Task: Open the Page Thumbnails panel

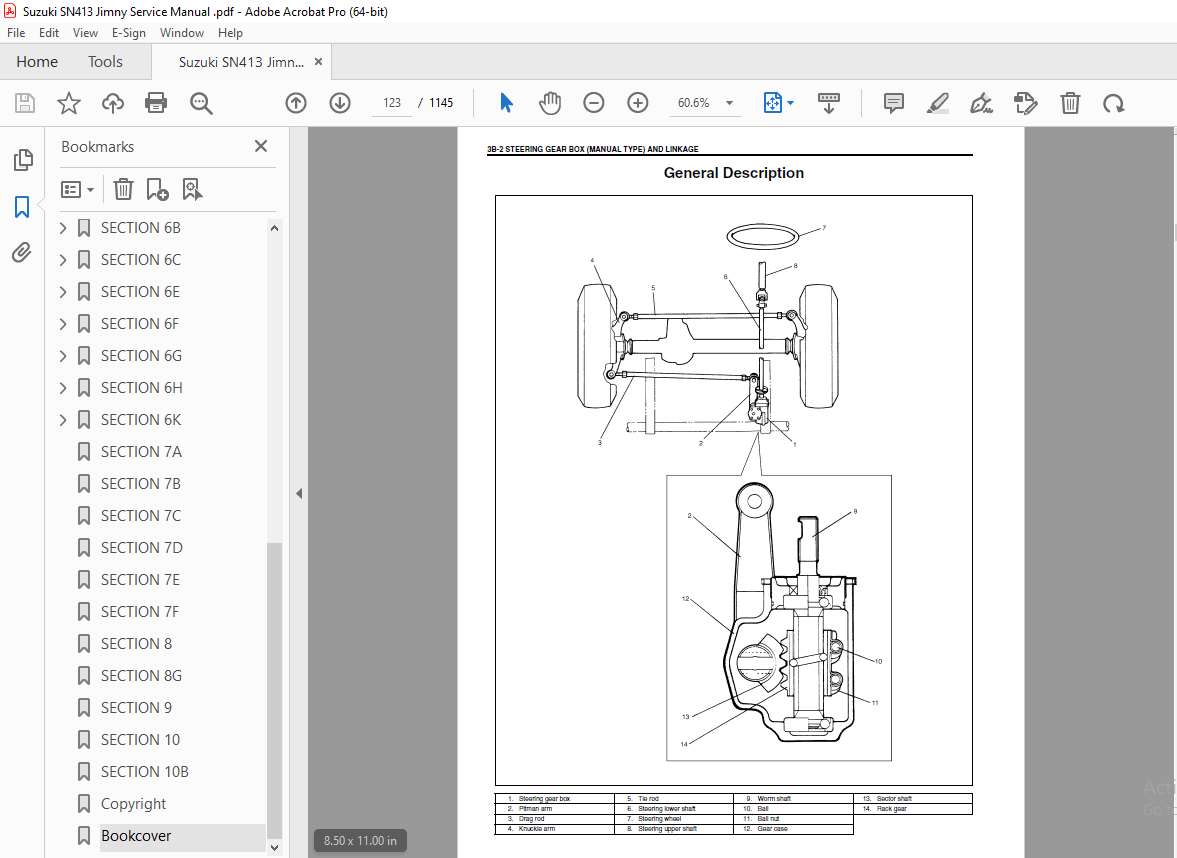Action: (x=23, y=160)
